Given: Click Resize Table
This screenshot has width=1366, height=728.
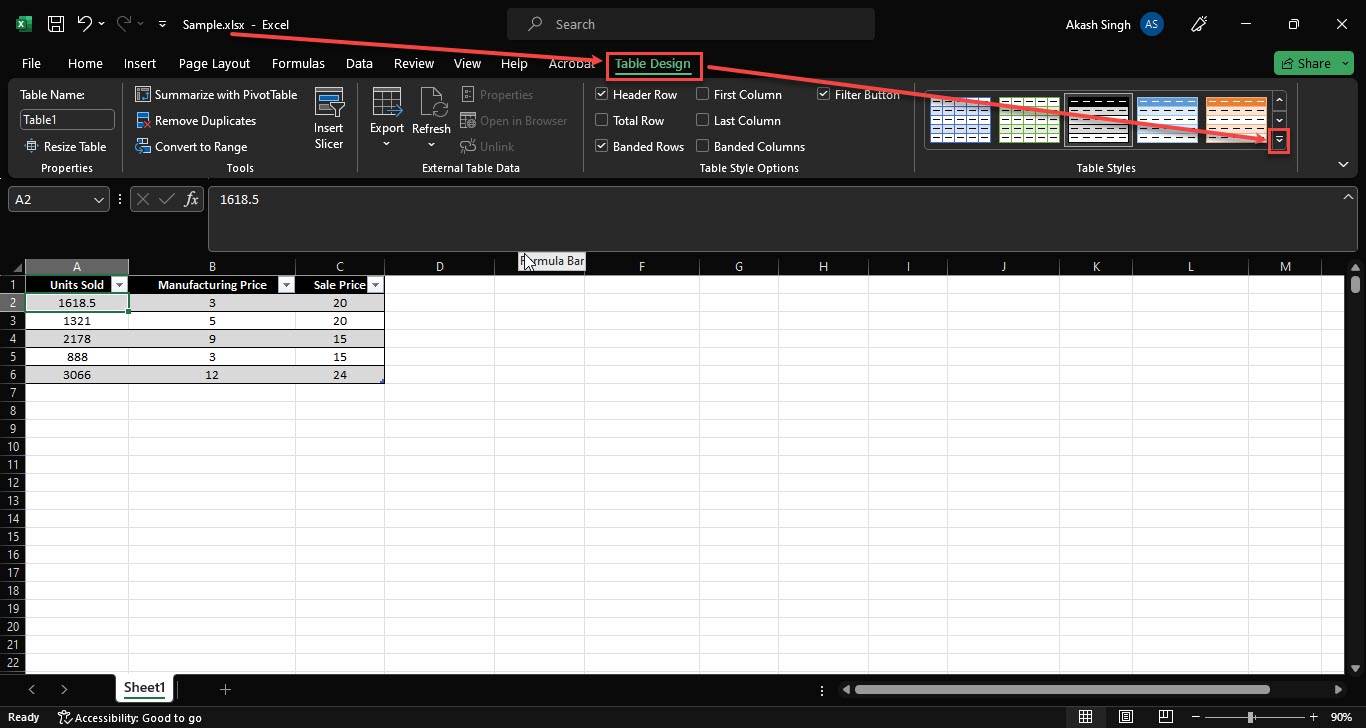Looking at the screenshot, I should (x=66, y=146).
